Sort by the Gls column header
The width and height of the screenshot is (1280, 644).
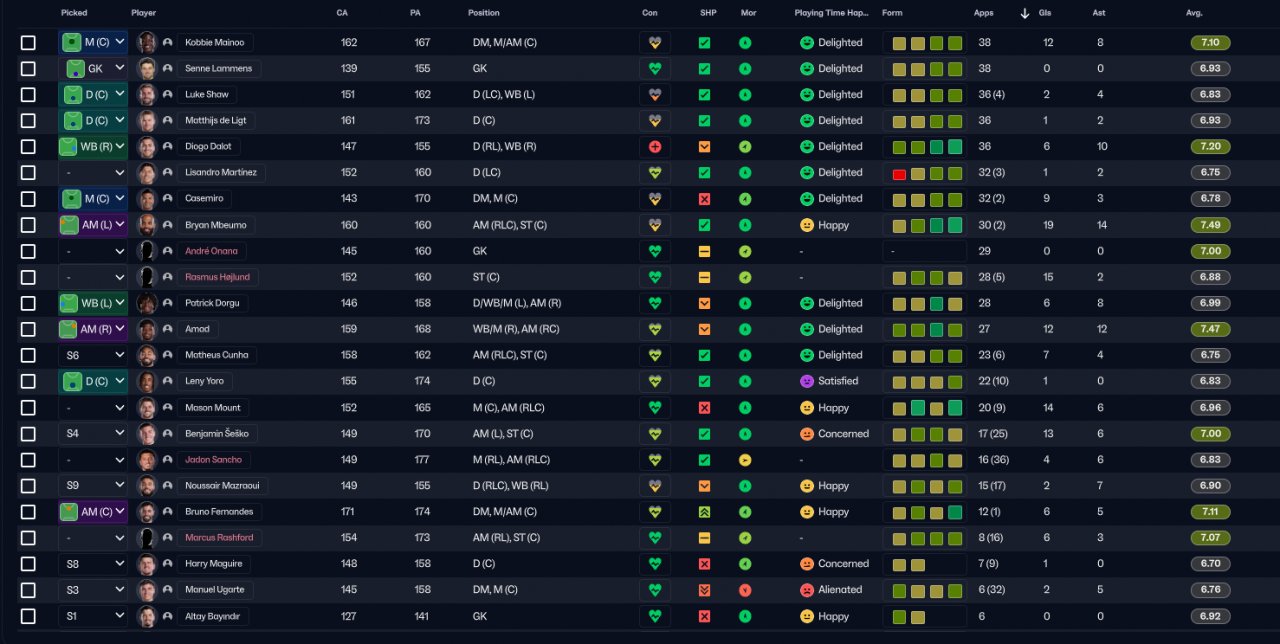(x=1046, y=13)
